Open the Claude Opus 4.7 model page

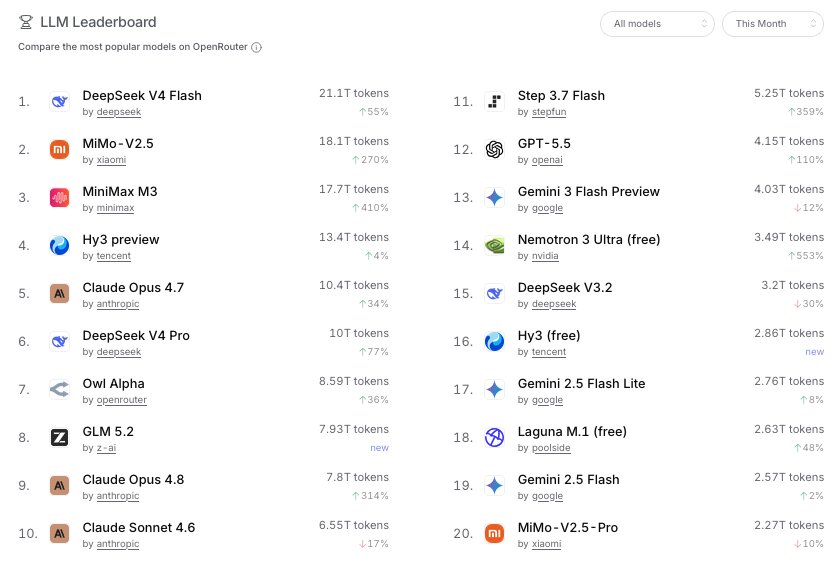pyautogui.click(x=133, y=287)
